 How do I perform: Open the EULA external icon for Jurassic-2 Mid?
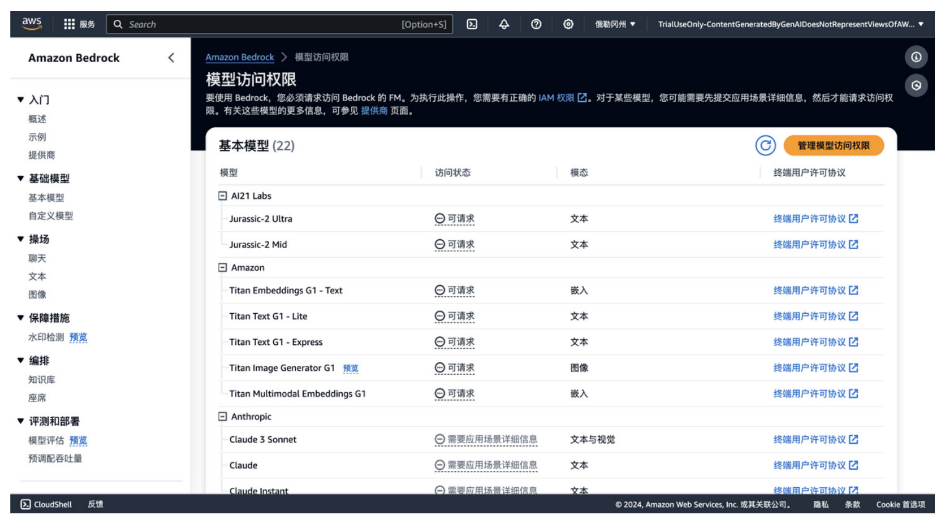(x=854, y=244)
